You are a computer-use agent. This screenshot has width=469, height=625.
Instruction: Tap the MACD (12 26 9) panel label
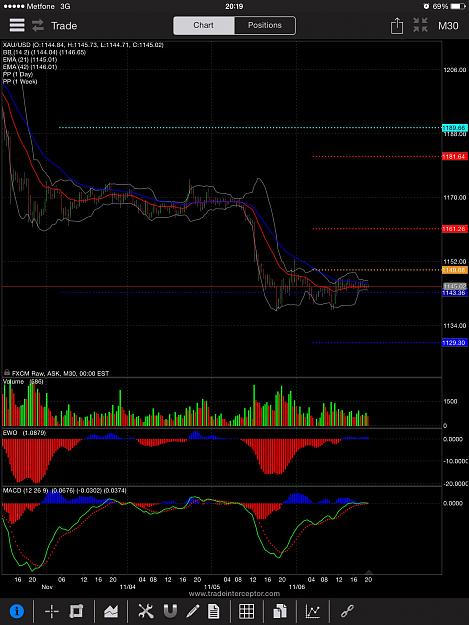coord(65,490)
